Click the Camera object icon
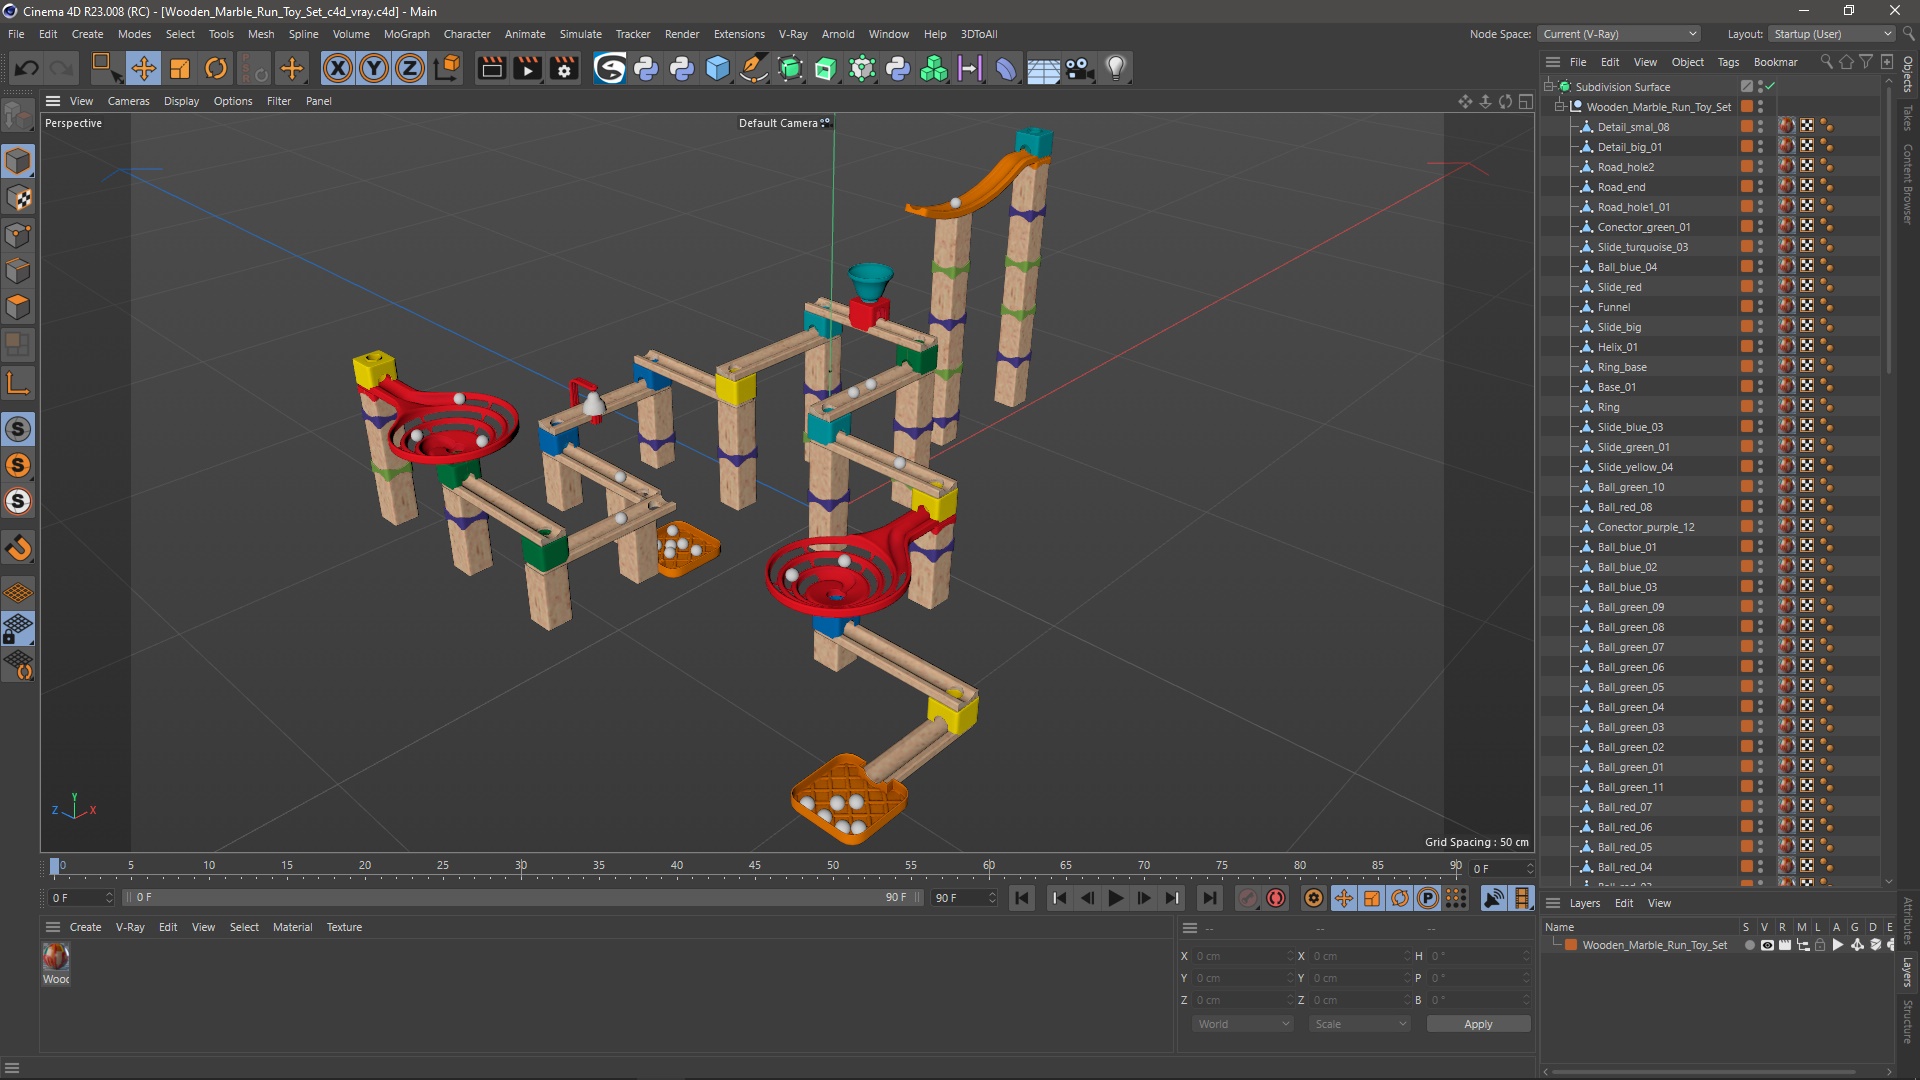 (1079, 68)
